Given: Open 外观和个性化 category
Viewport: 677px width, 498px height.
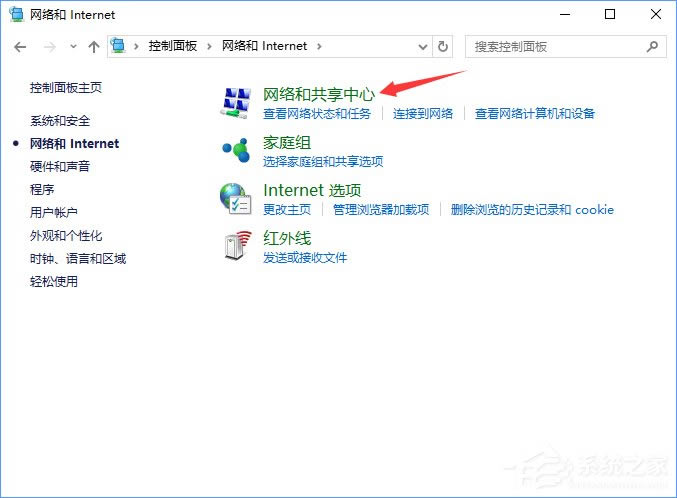Looking at the screenshot, I should tap(66, 235).
